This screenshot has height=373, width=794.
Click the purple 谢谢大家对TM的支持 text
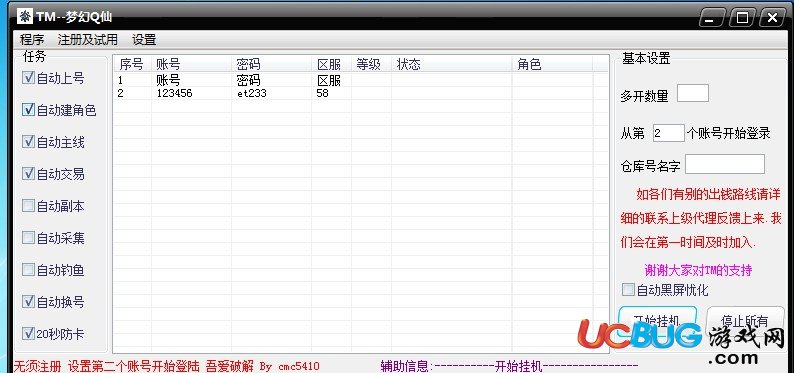pyautogui.click(x=698, y=270)
